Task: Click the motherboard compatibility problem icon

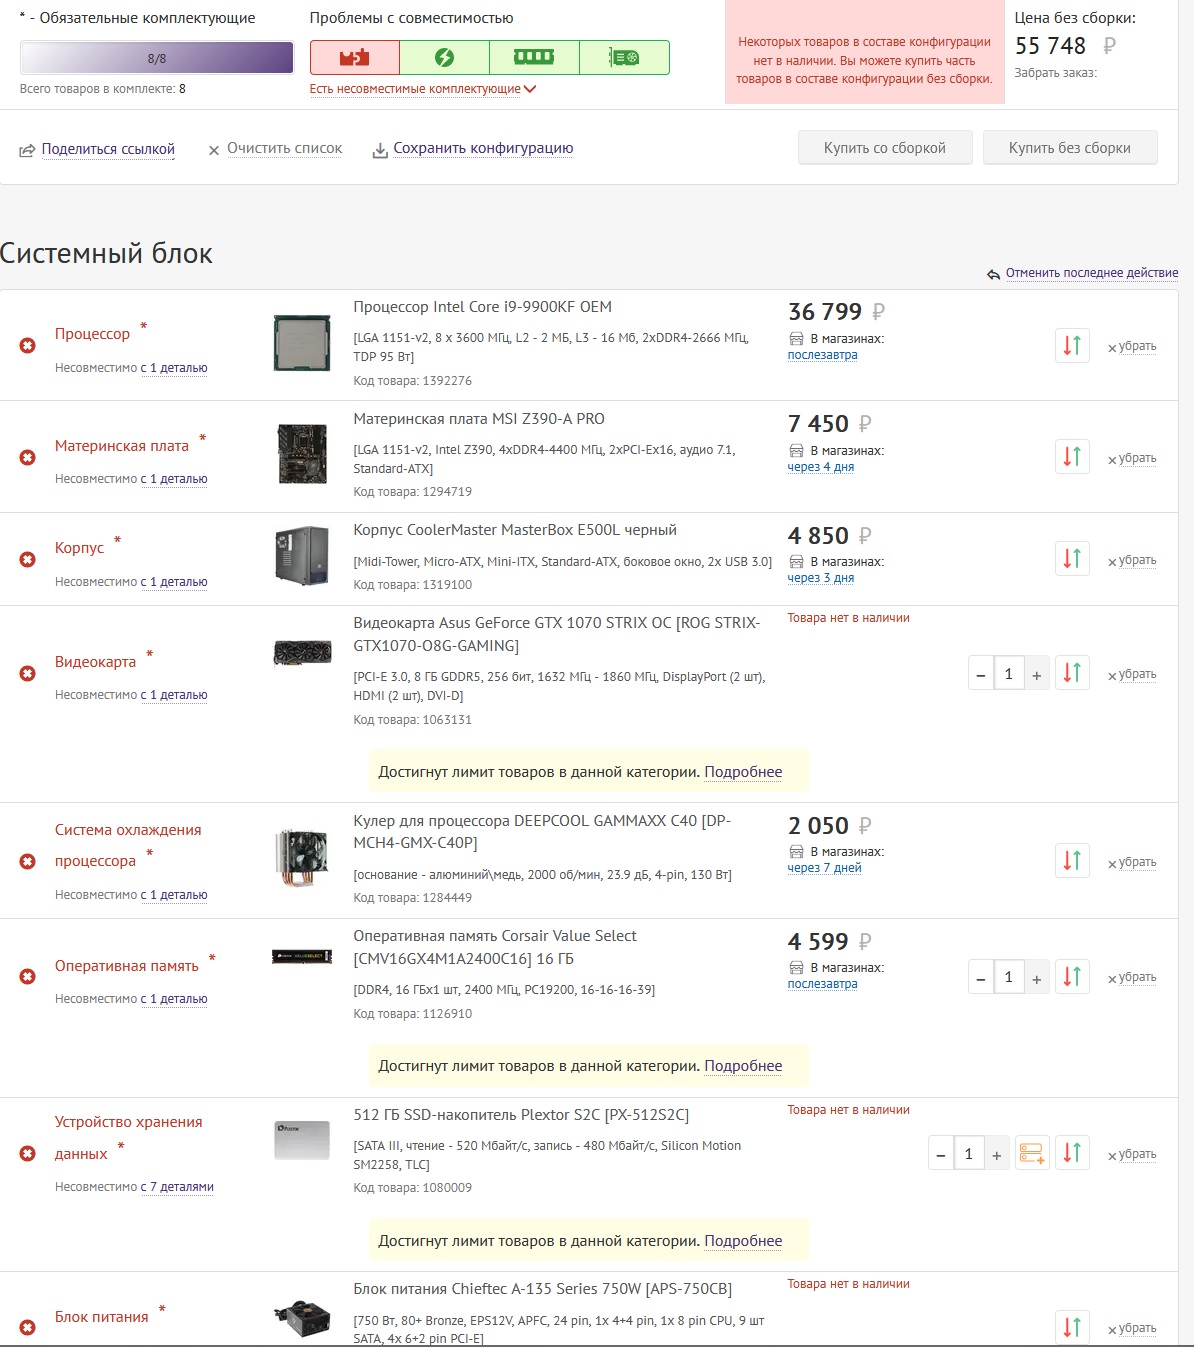Action: click(x=354, y=58)
